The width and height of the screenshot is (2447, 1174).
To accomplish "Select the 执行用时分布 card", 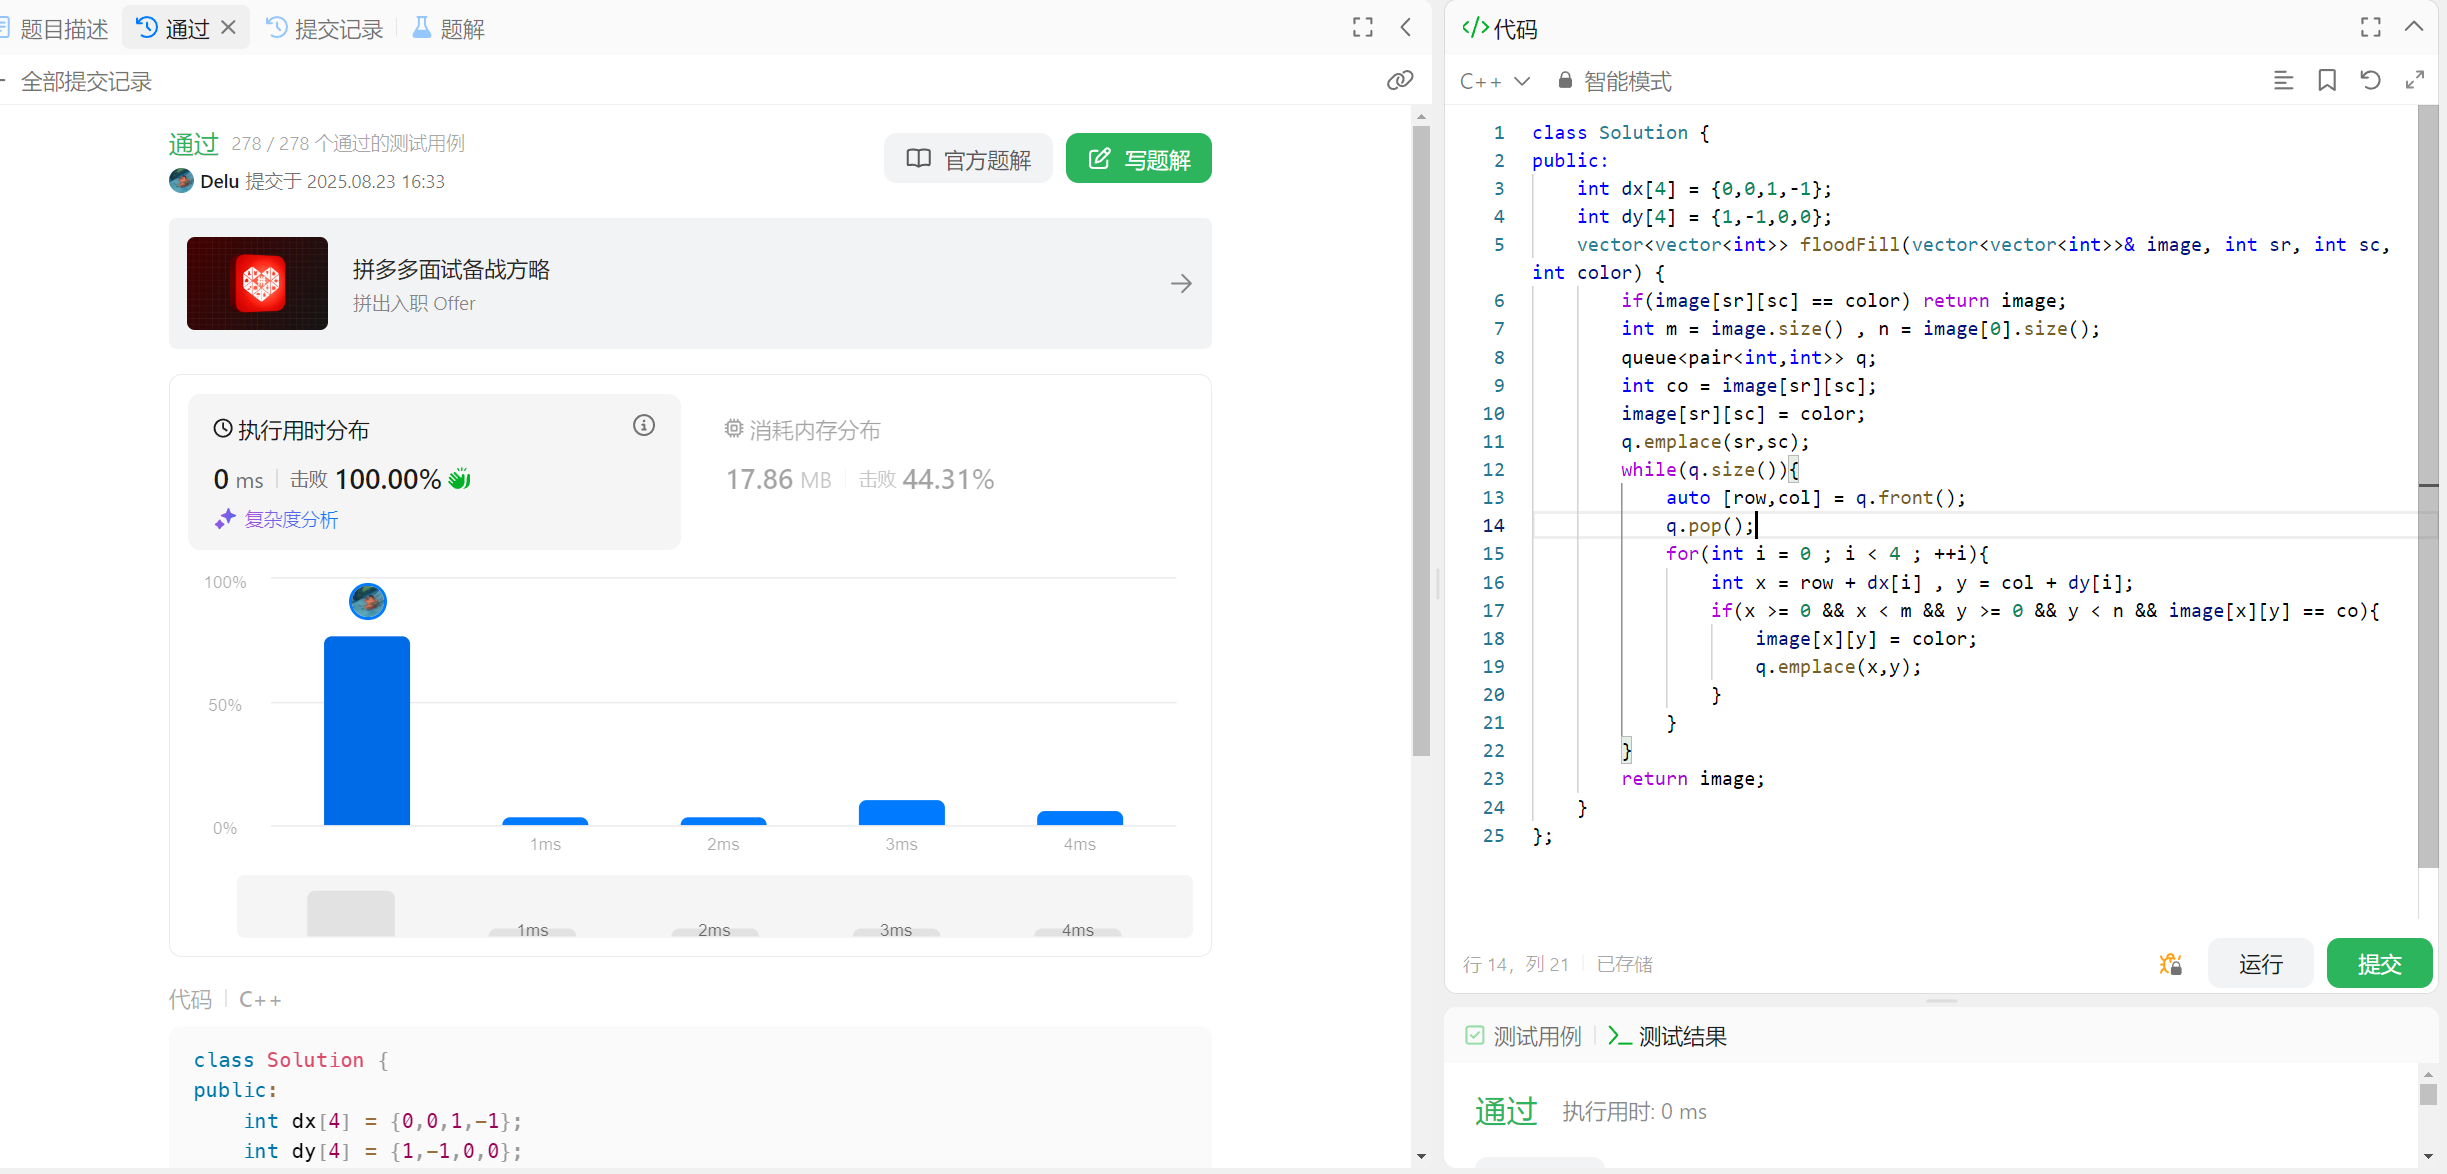I will (434, 472).
